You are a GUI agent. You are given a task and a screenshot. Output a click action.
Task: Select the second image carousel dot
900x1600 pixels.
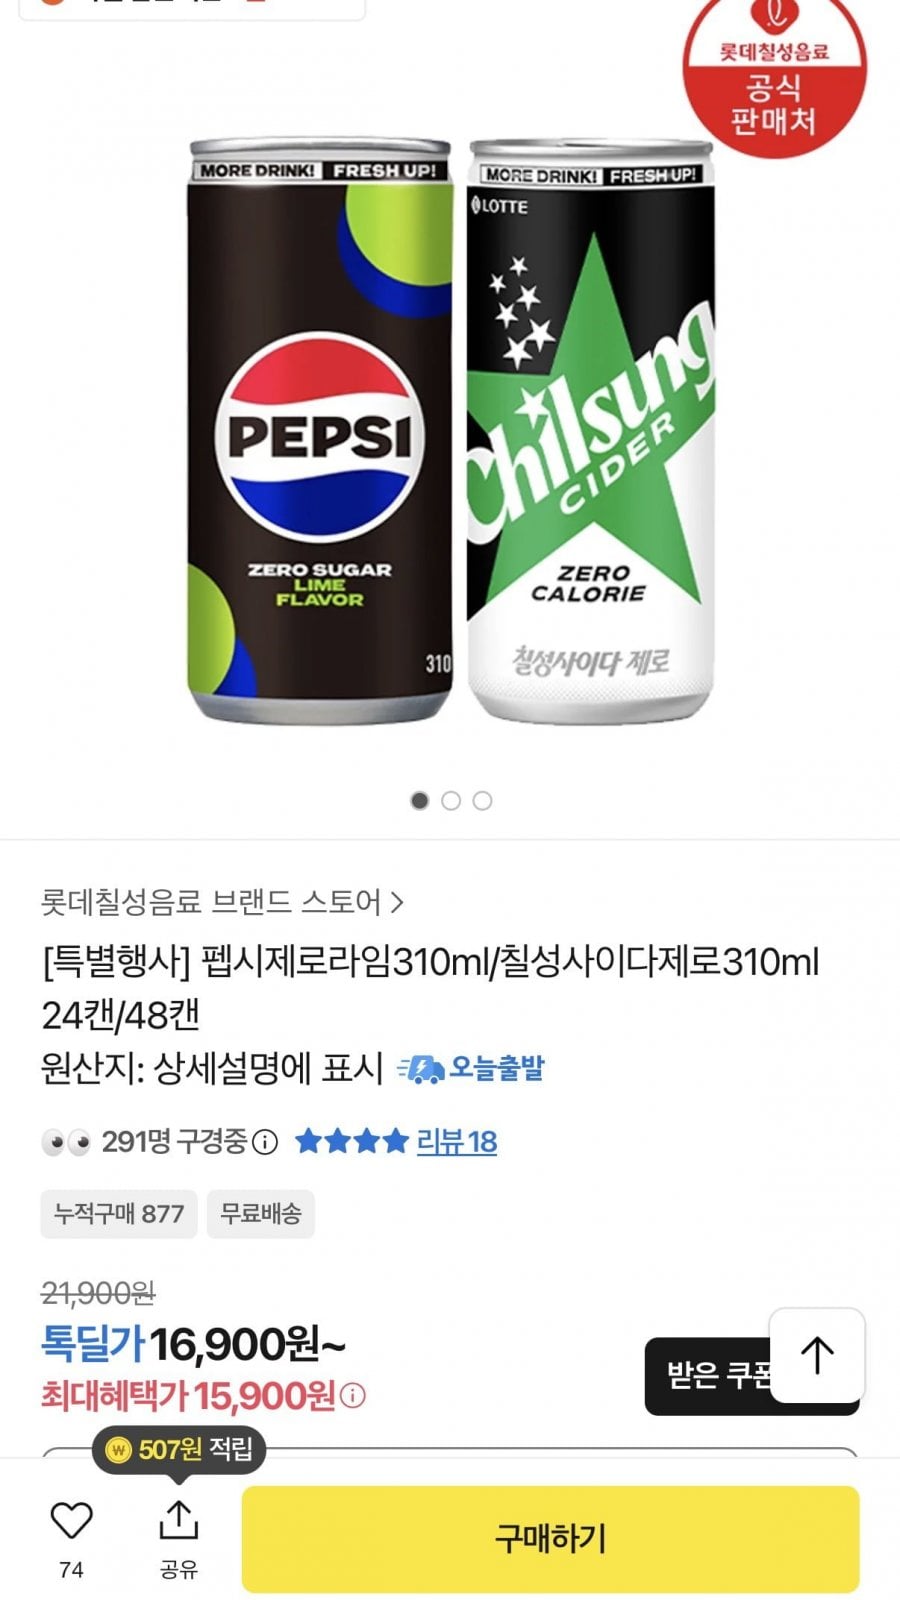[x=451, y=801]
